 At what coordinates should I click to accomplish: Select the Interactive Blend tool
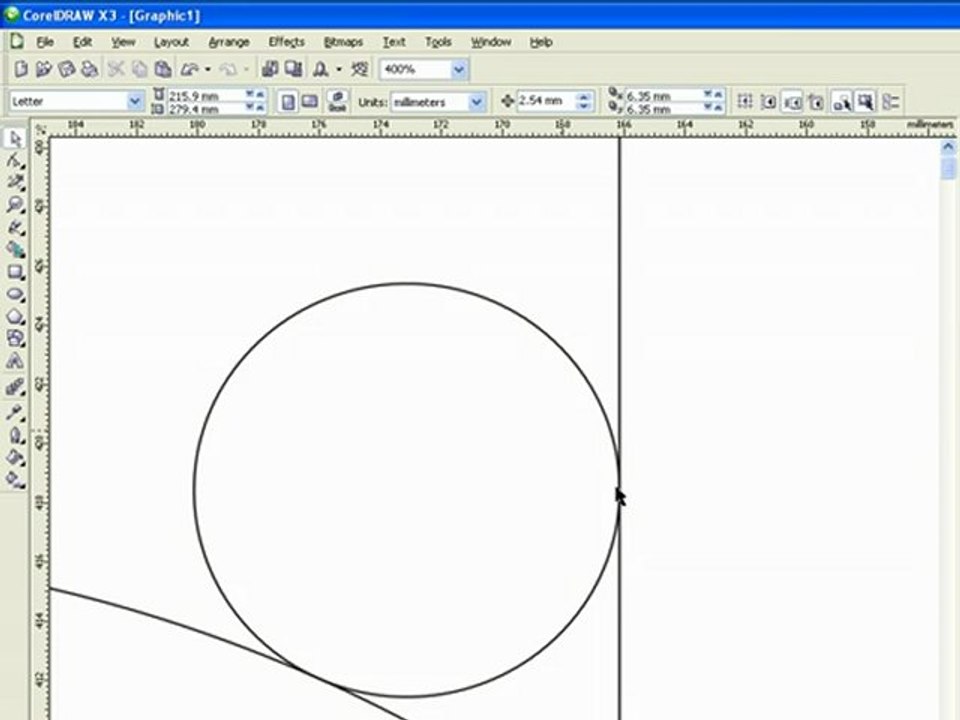pyautogui.click(x=15, y=387)
